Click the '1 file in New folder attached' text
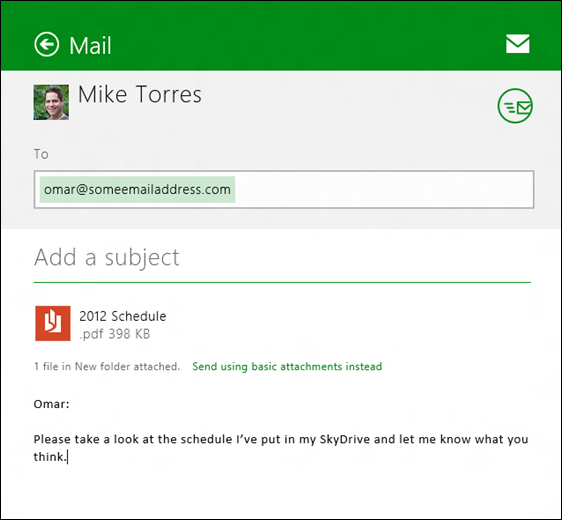 (x=107, y=366)
